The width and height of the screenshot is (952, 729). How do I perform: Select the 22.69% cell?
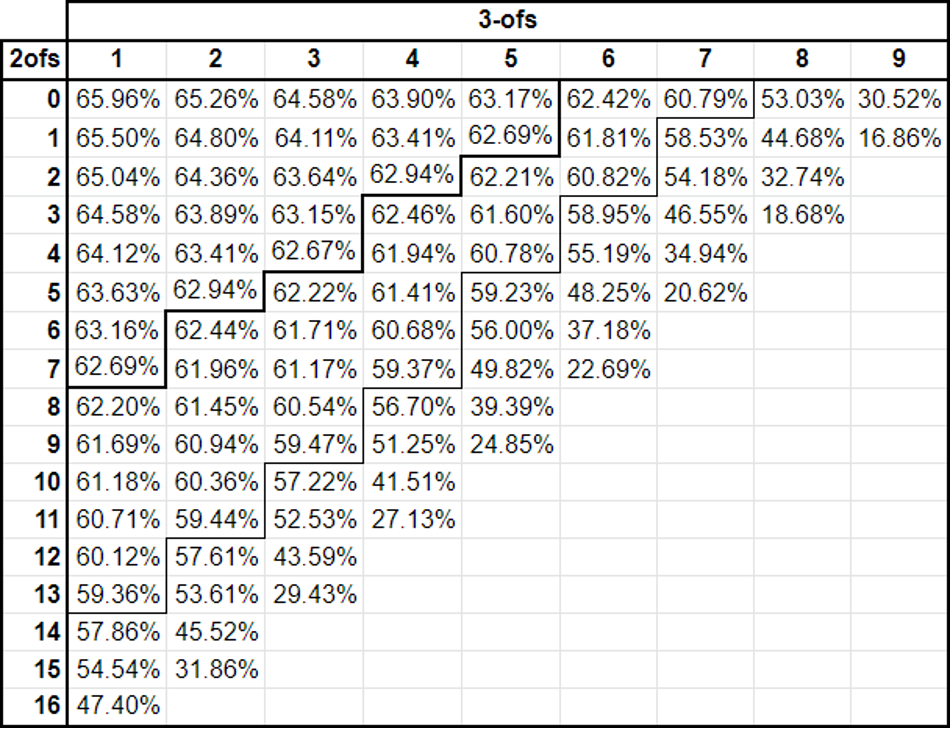tap(608, 368)
